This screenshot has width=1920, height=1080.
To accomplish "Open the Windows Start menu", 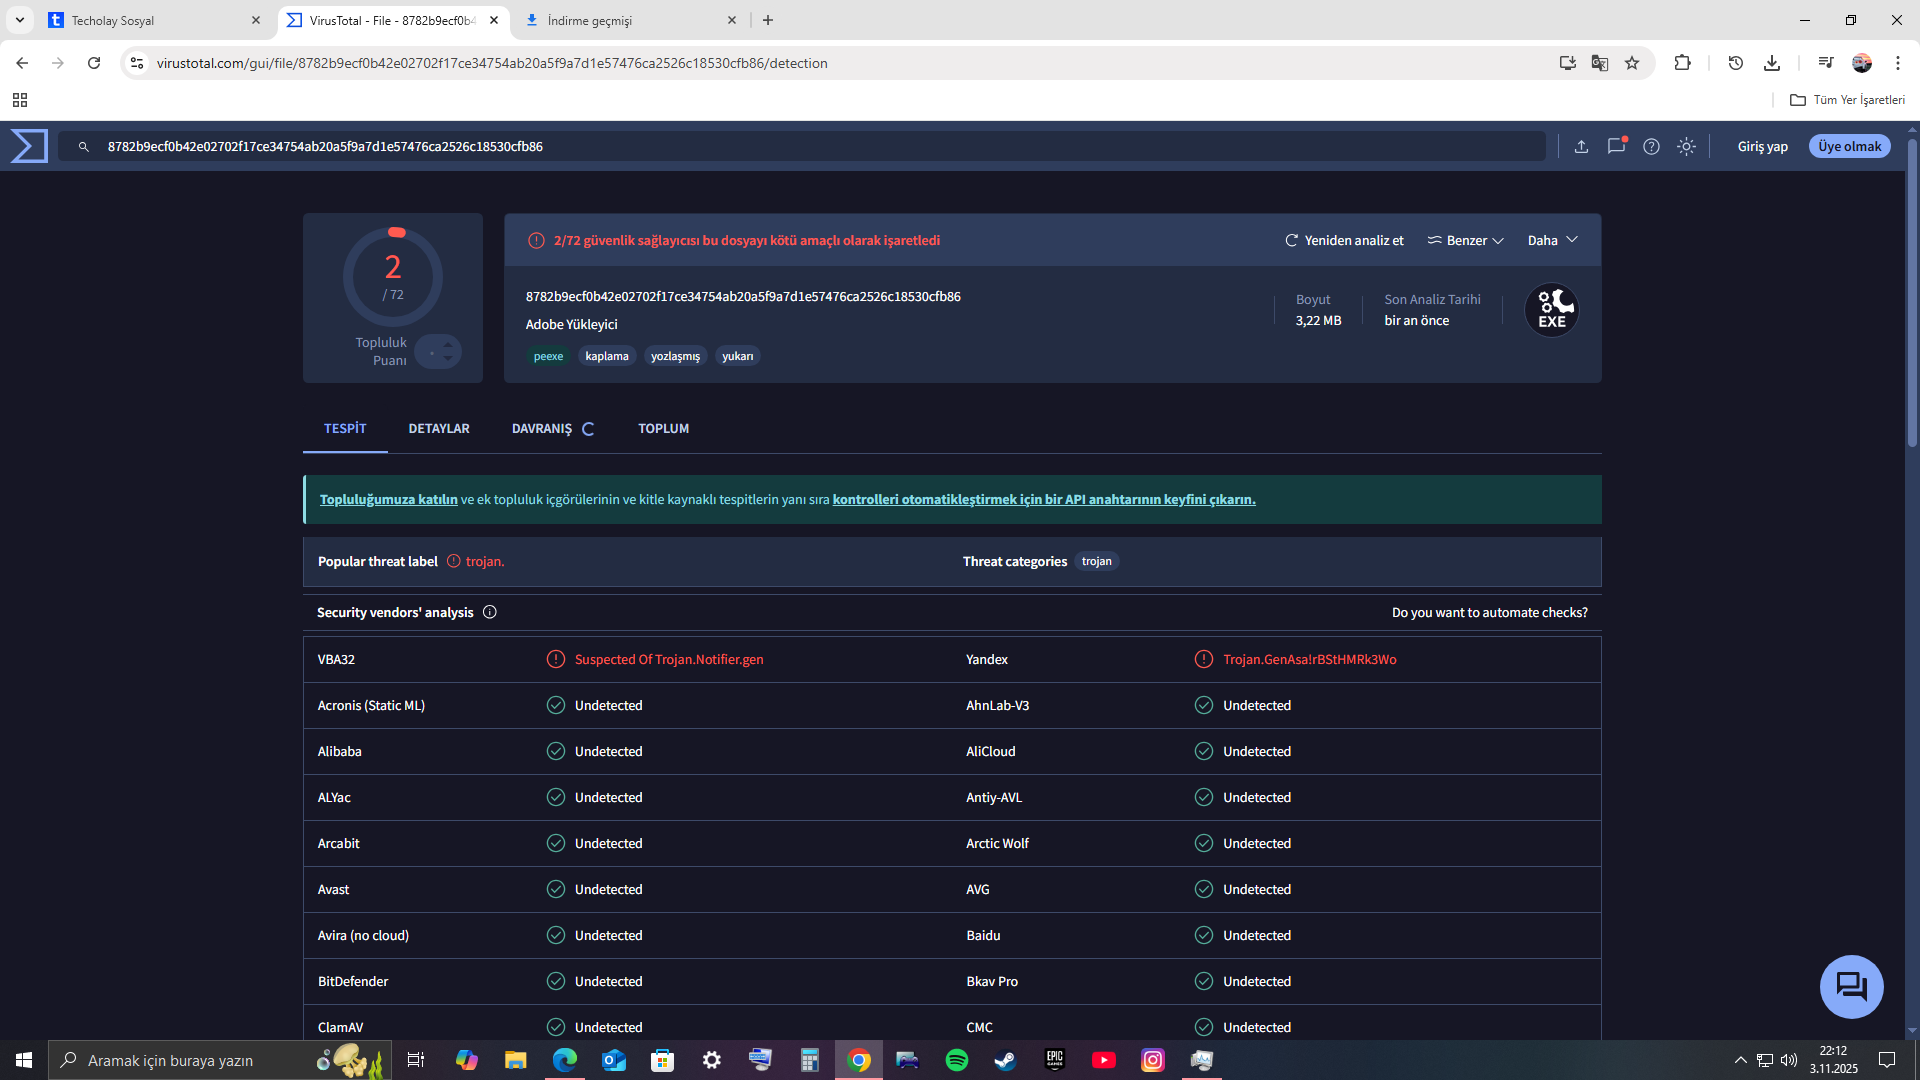I will tap(24, 1060).
